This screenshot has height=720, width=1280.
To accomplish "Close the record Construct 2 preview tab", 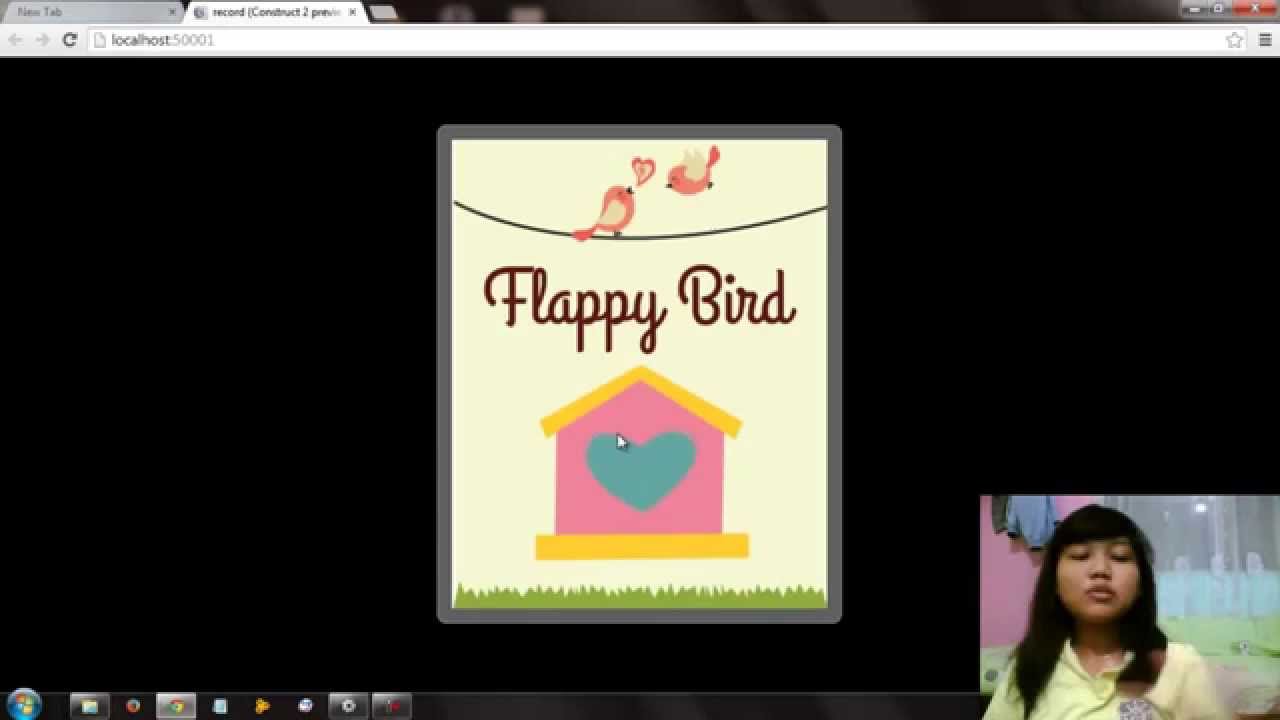I will pos(352,12).
